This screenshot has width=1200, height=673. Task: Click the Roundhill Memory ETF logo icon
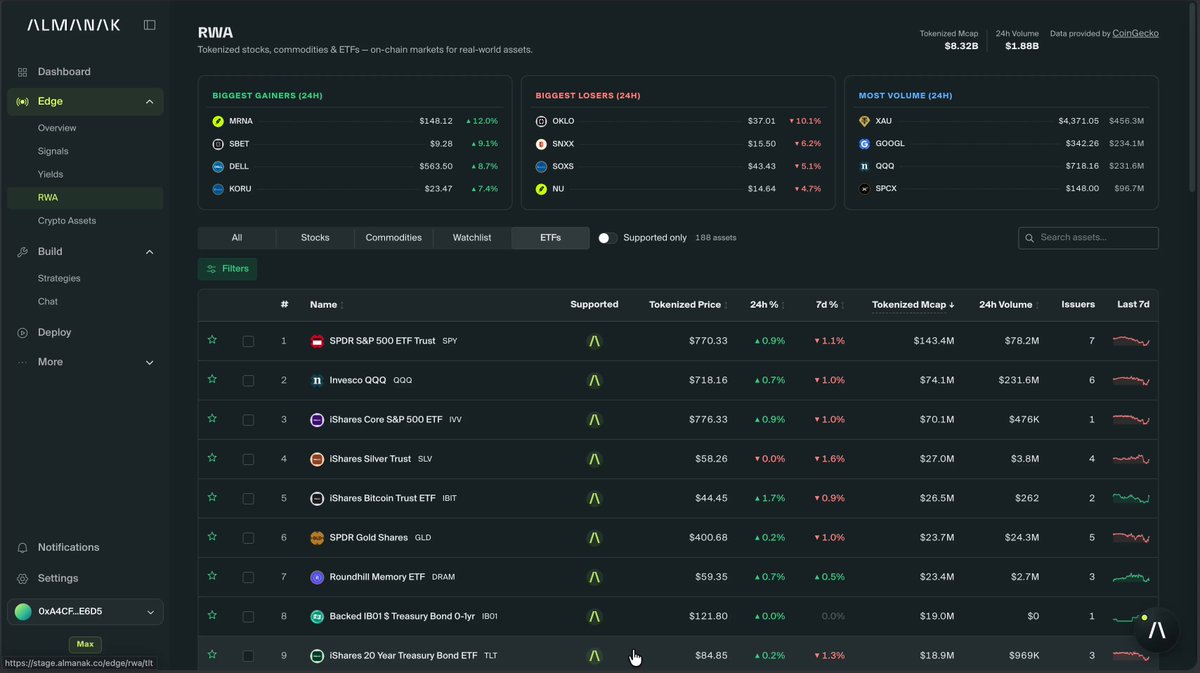tap(317, 577)
